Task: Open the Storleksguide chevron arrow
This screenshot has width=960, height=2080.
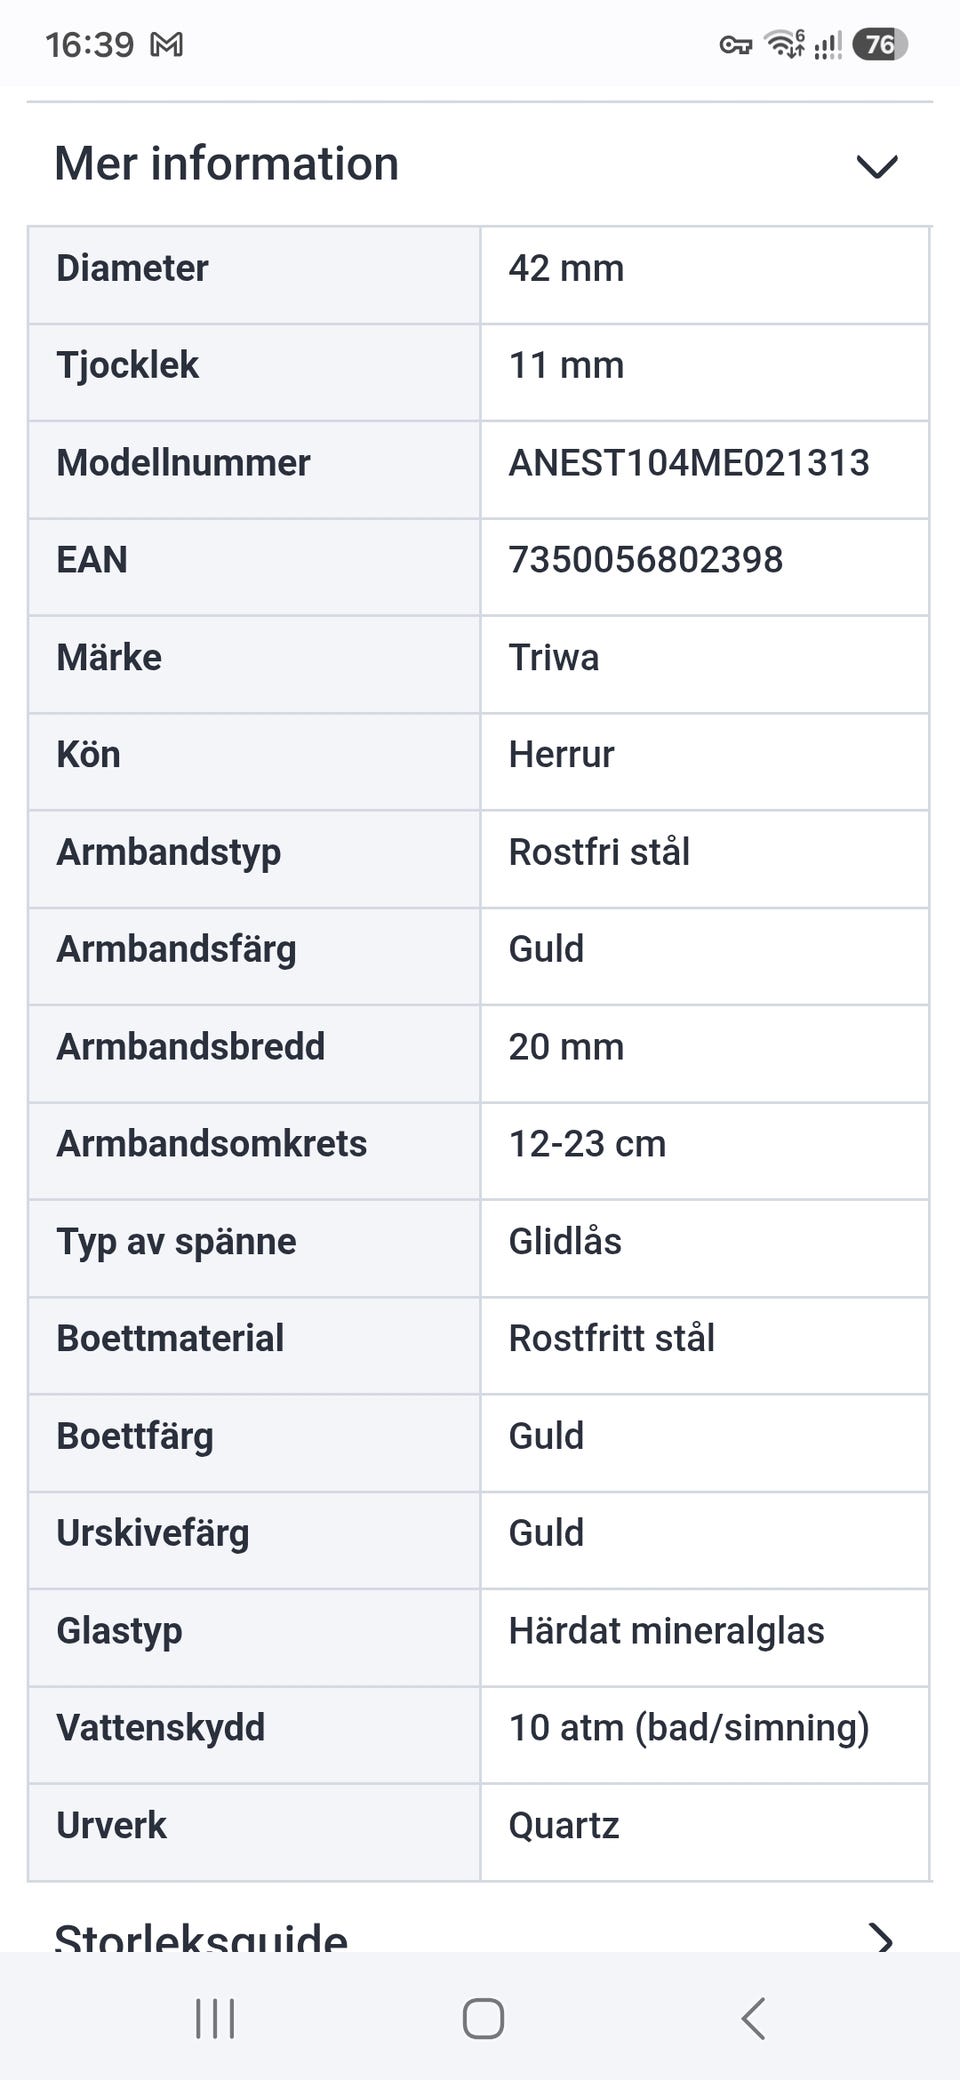Action: tap(881, 1937)
